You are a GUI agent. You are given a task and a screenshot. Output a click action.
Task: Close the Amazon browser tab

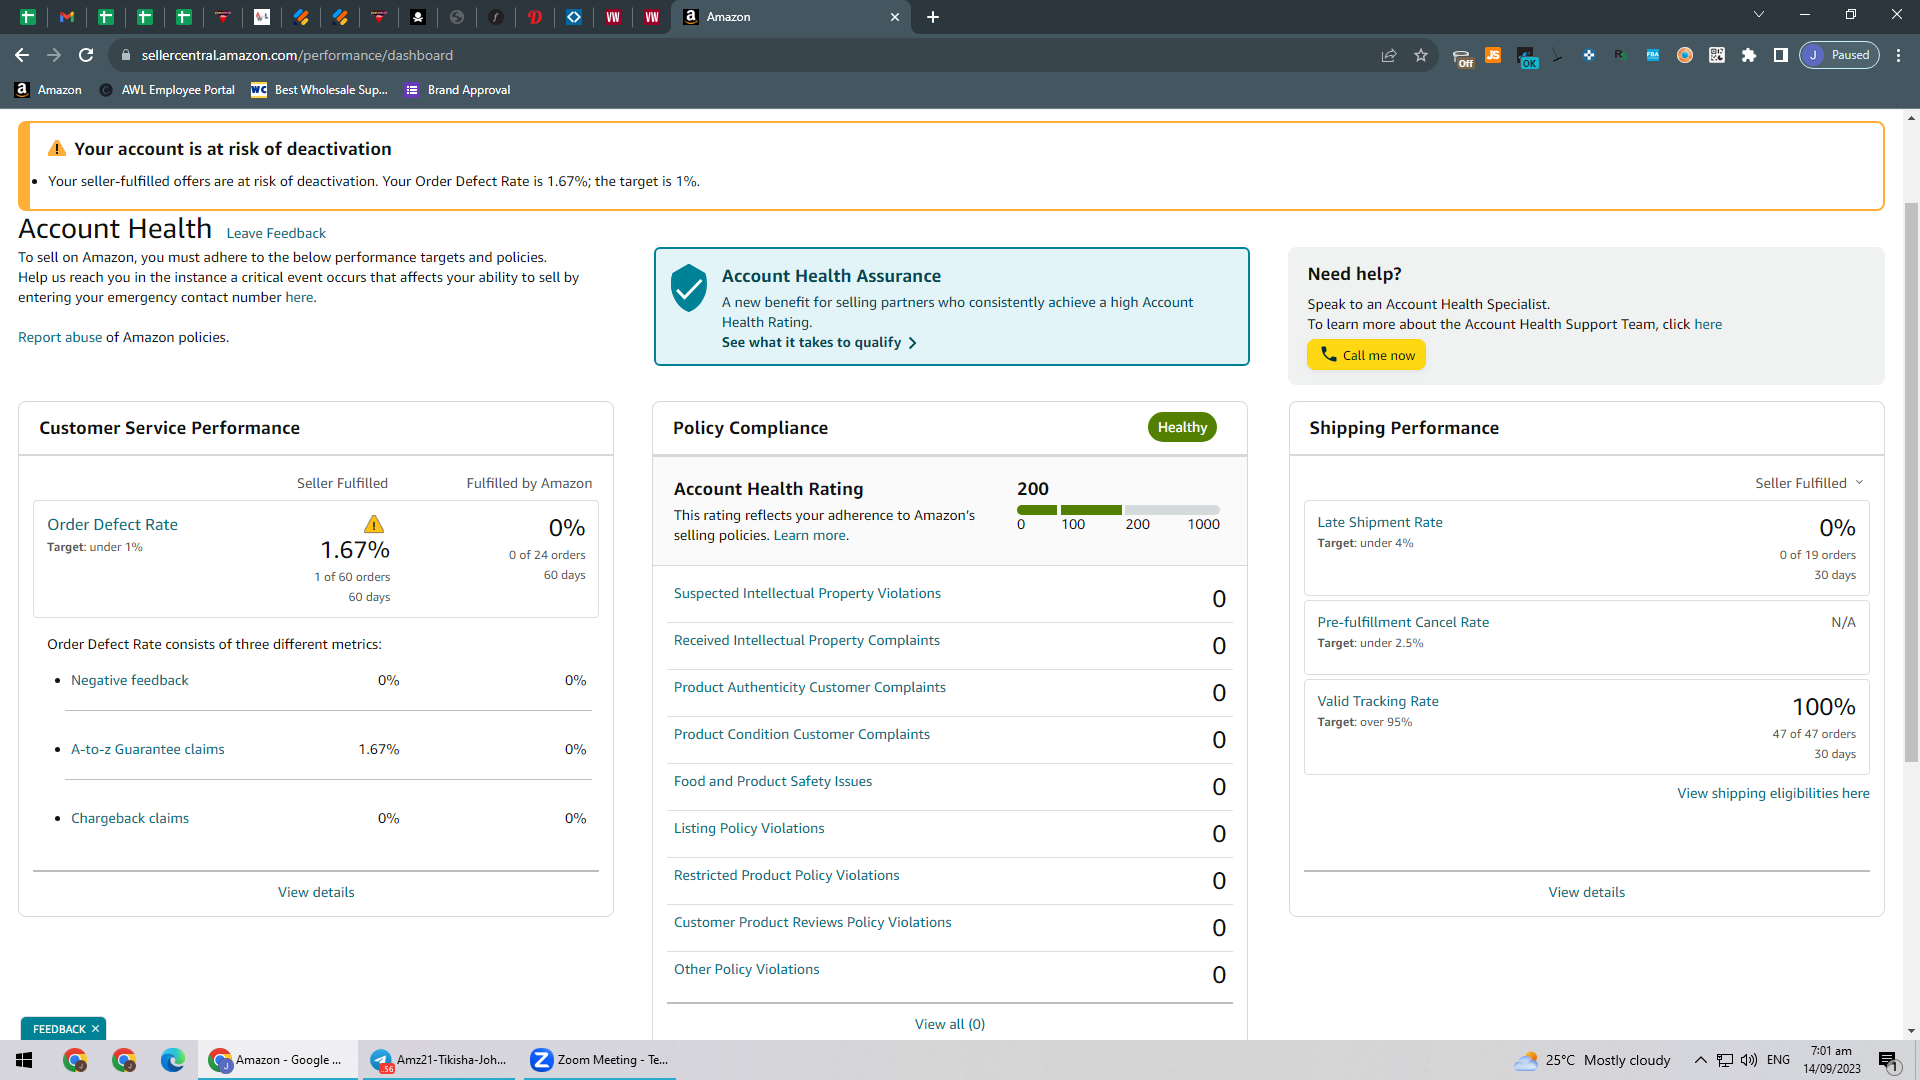point(895,17)
